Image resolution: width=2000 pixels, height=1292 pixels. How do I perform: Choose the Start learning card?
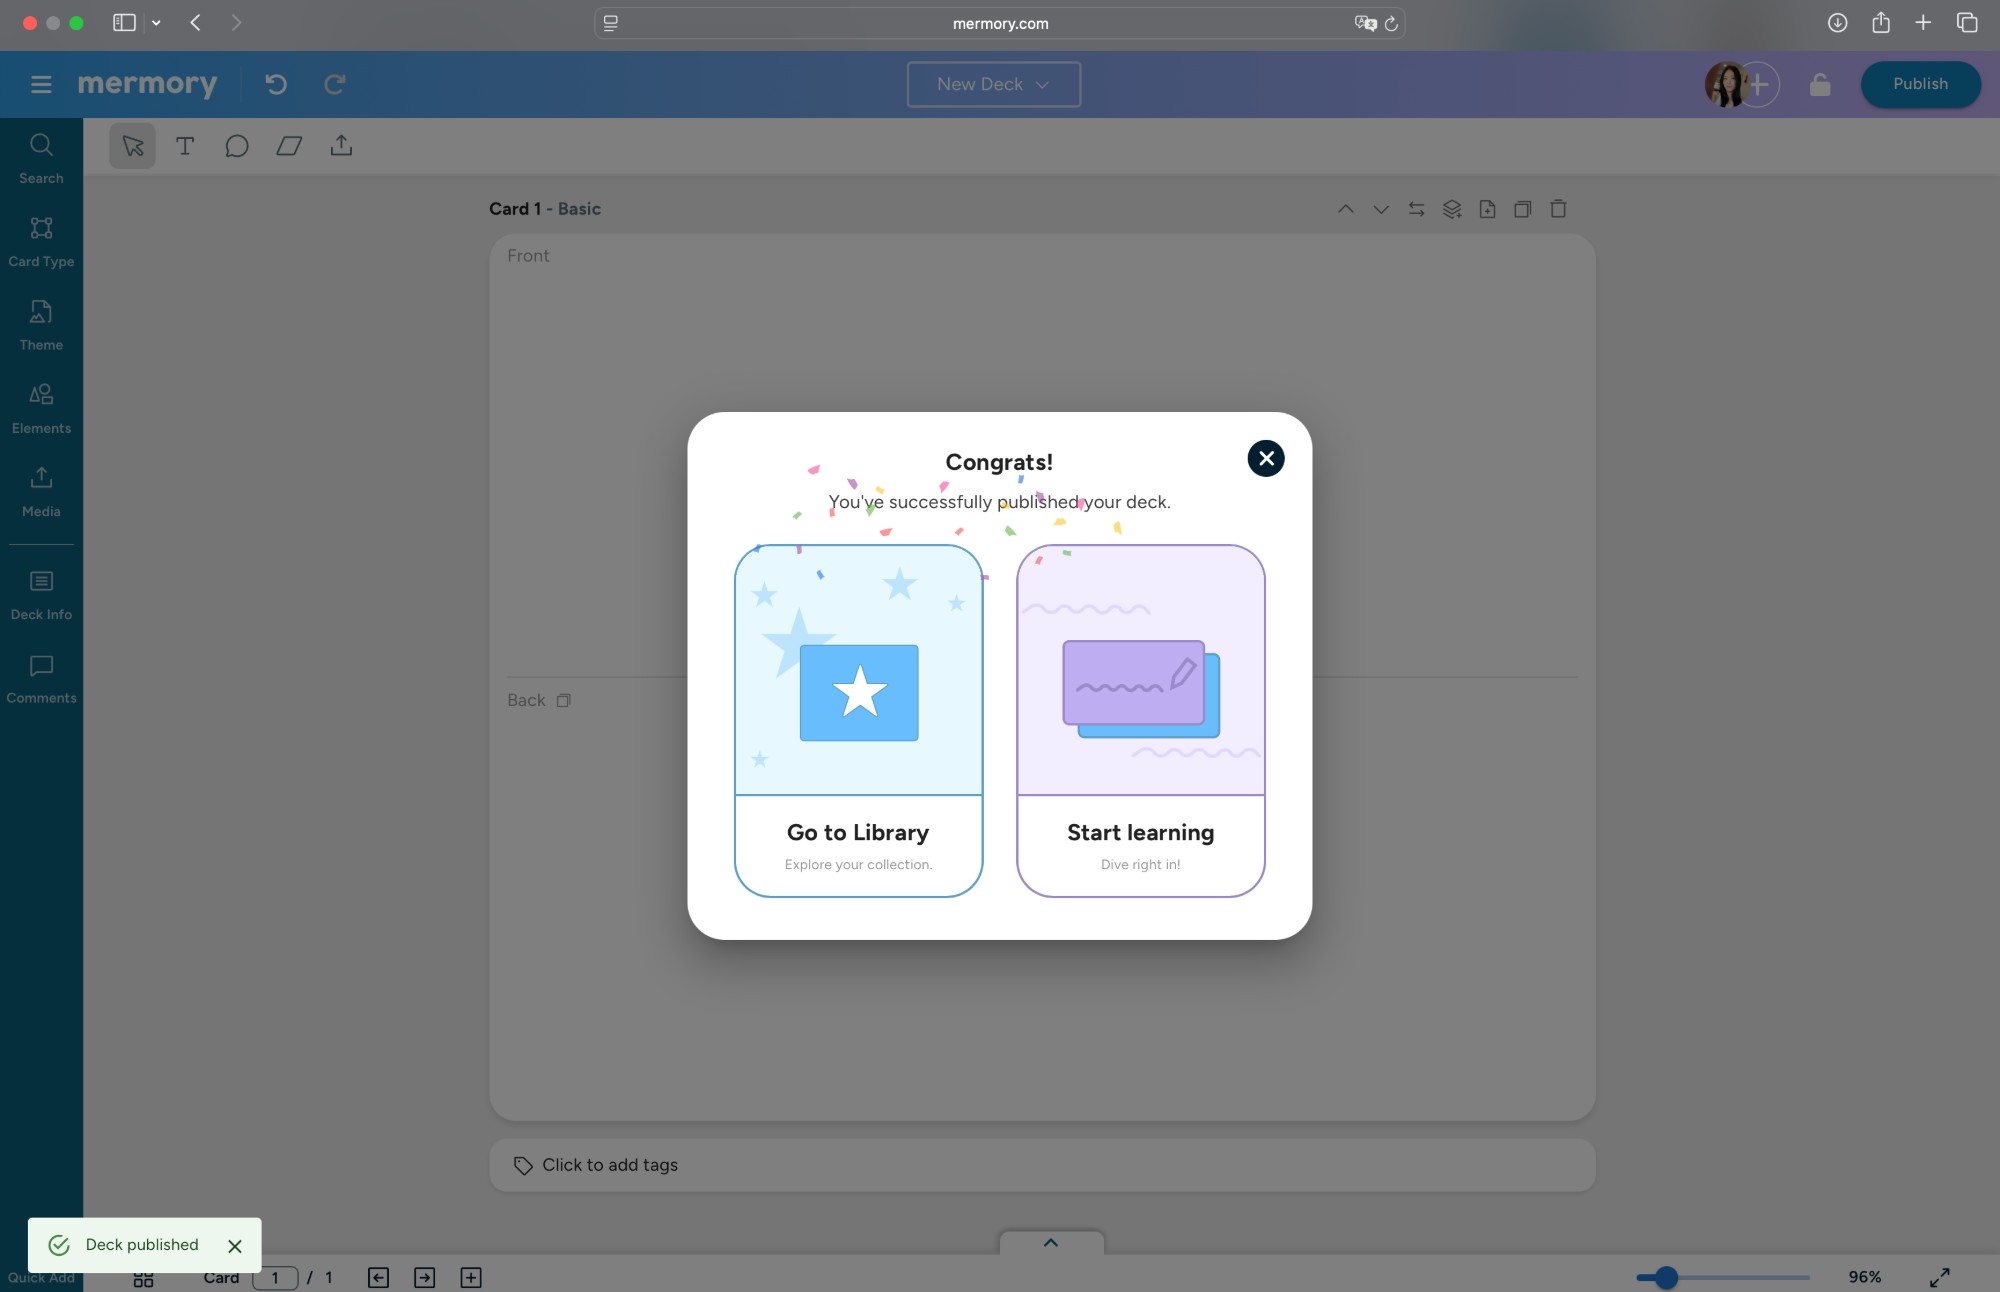[x=1140, y=720]
